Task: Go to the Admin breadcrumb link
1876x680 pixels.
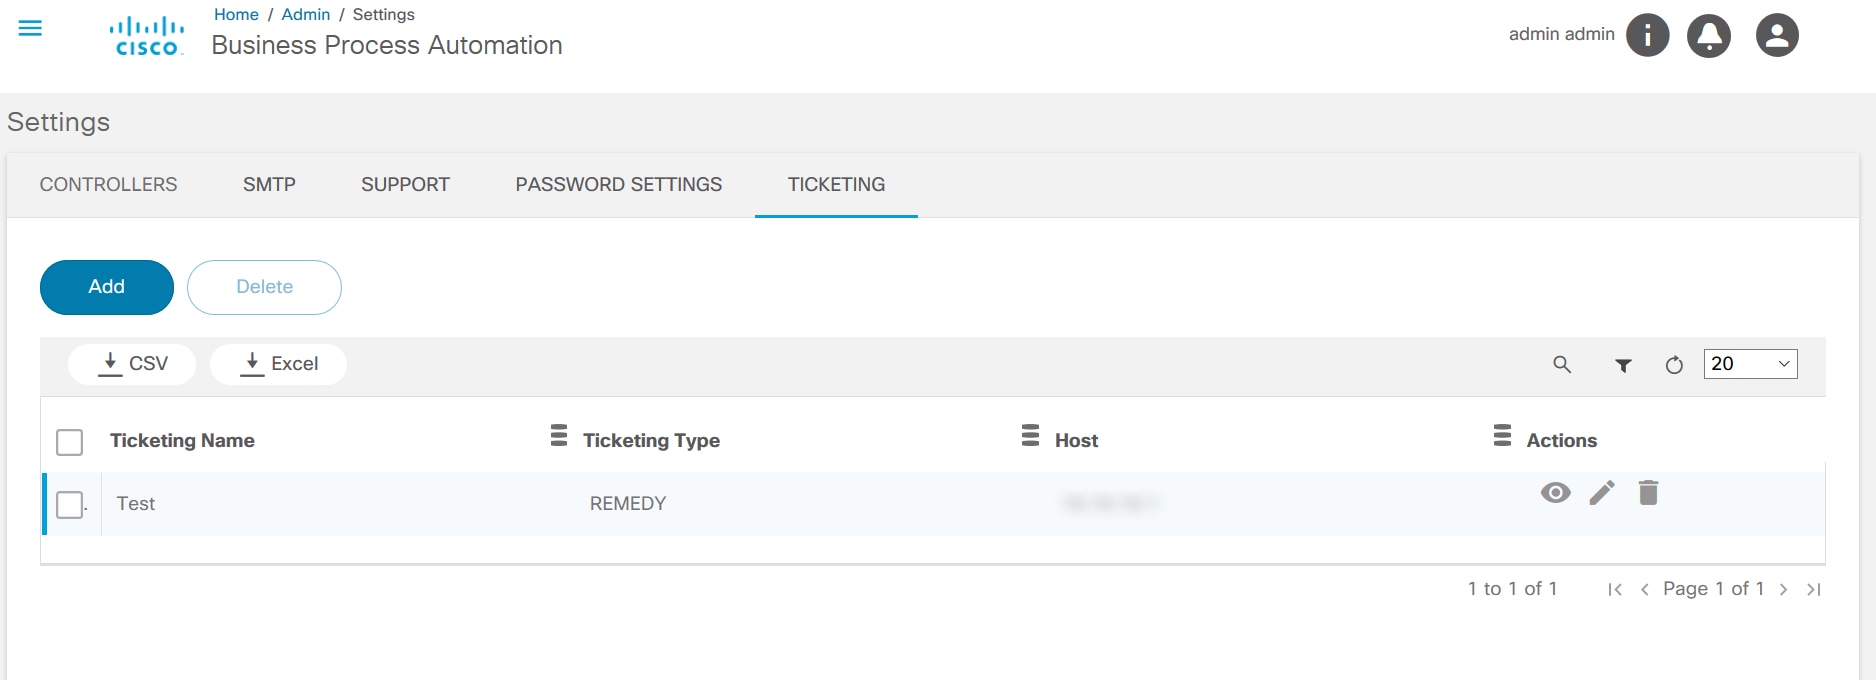Action: click(305, 15)
